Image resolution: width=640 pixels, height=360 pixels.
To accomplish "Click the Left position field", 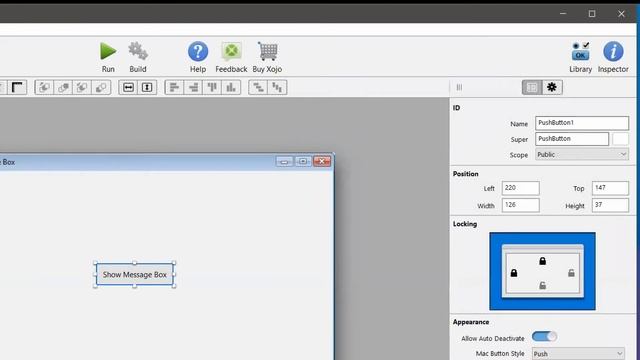I will pyautogui.click(x=520, y=188).
